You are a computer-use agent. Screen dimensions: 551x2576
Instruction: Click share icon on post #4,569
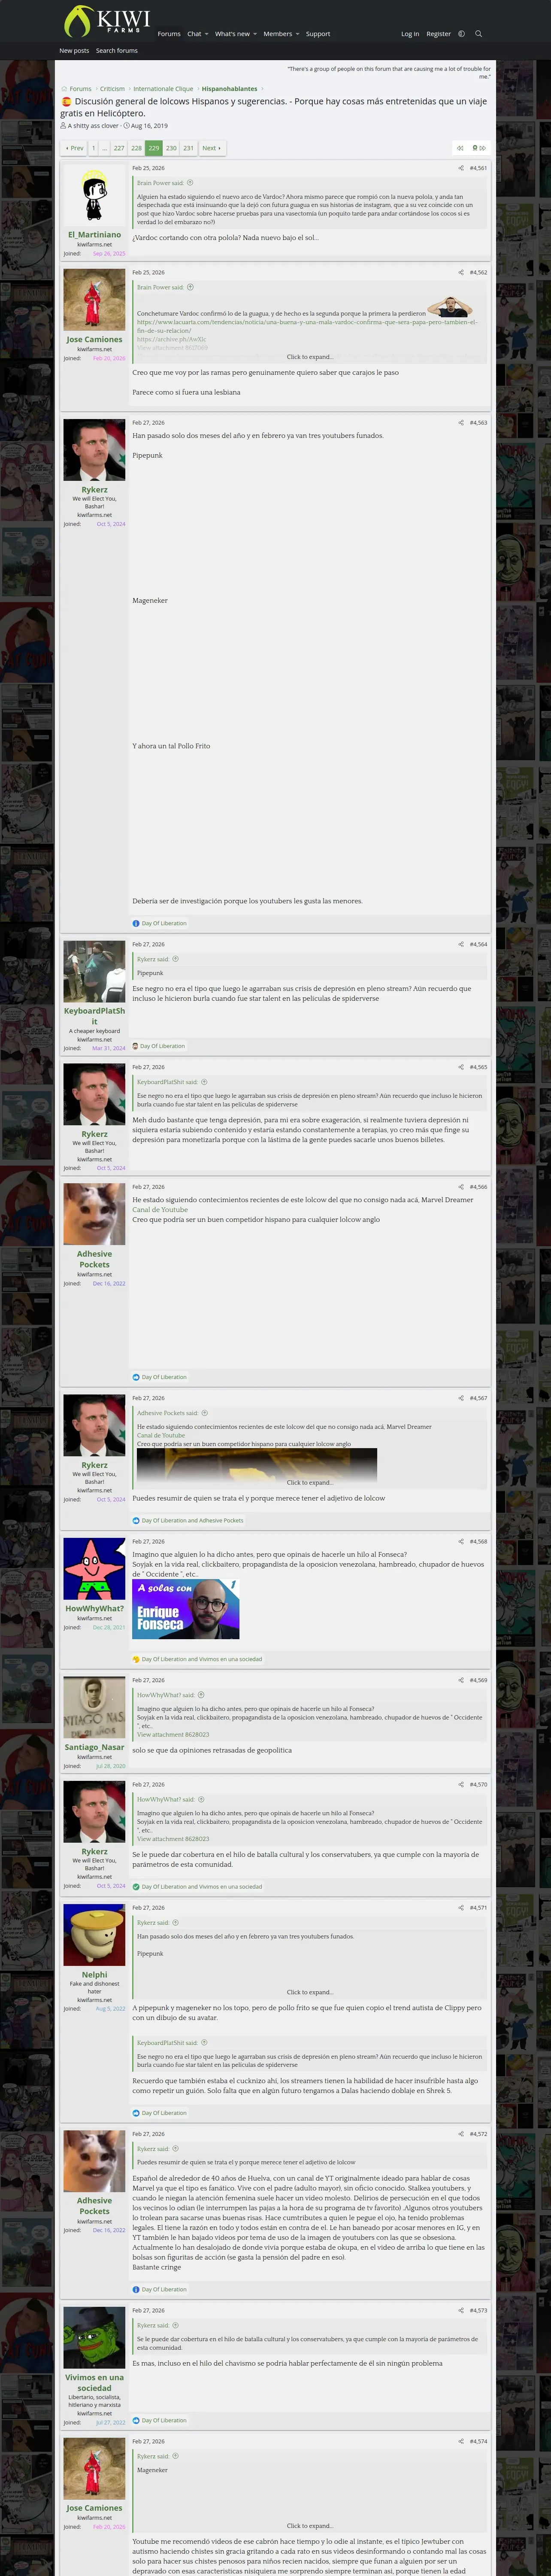pos(461,1680)
